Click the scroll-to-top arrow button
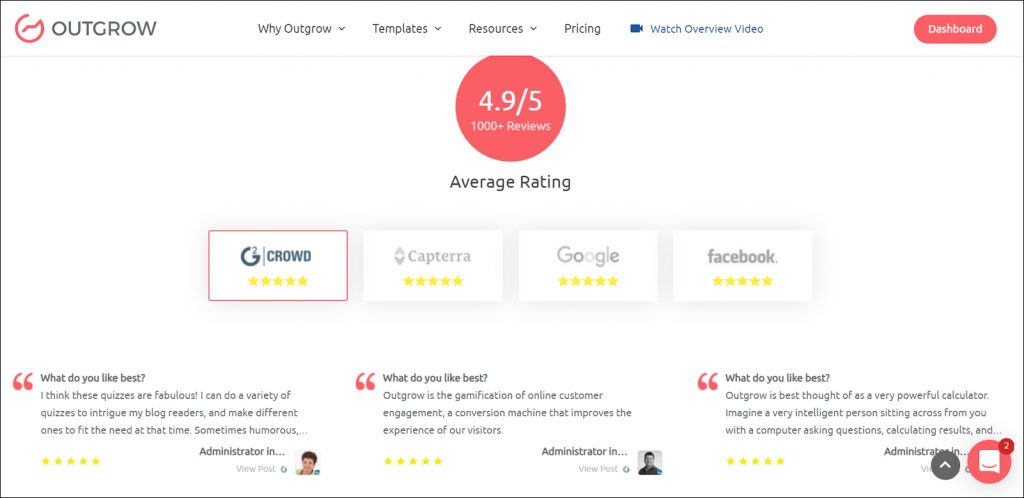 pos(945,465)
